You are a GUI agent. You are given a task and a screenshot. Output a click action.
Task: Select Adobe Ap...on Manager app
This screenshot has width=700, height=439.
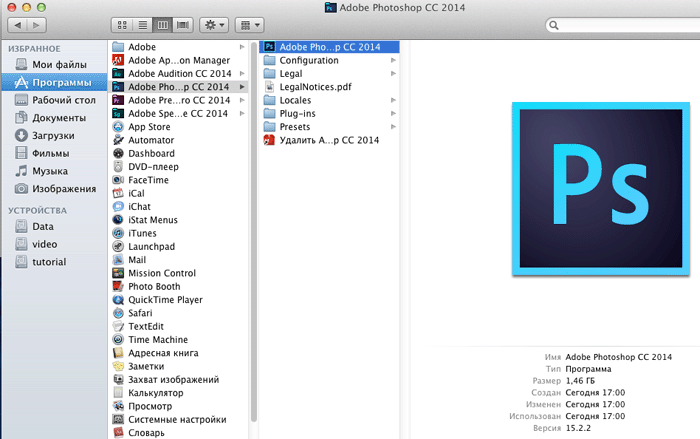[179, 60]
